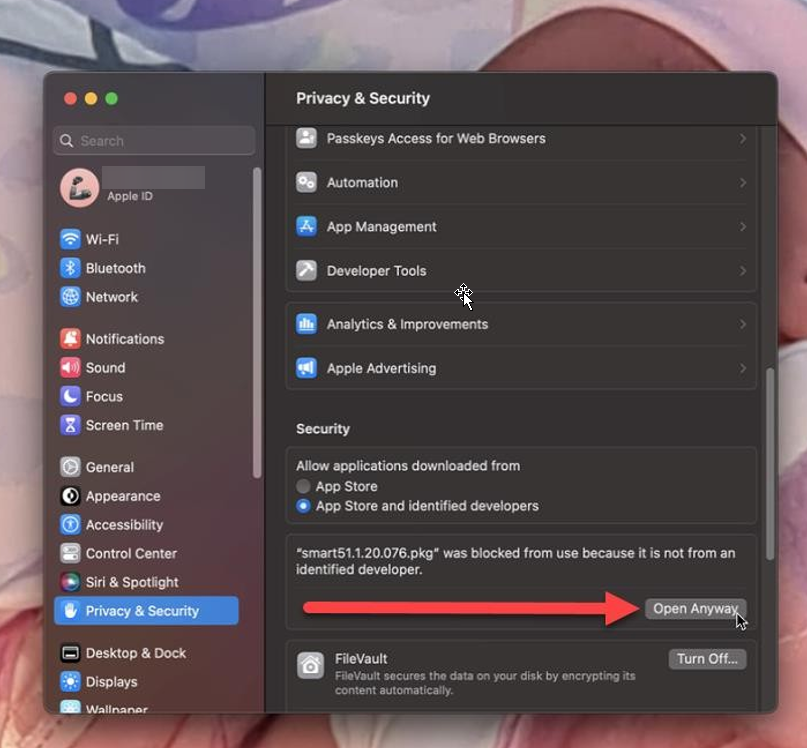Select the App Store radio button
Viewport: 807px width, 748px height.
[305, 486]
